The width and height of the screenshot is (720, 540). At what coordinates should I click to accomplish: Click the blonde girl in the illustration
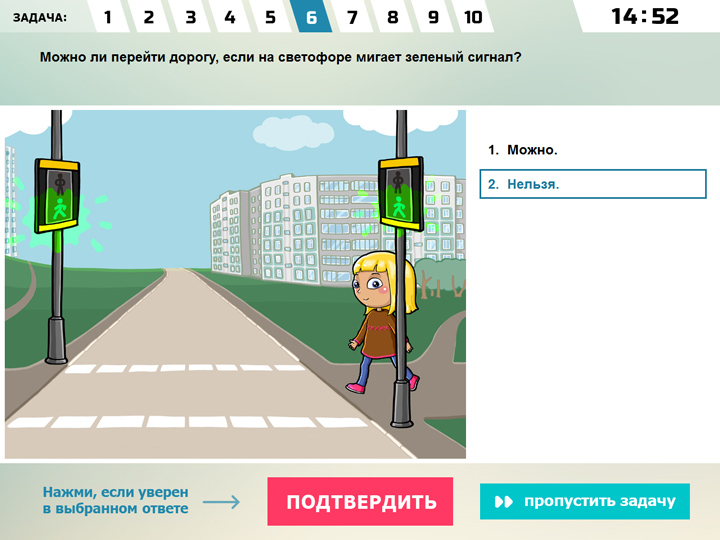(x=384, y=321)
